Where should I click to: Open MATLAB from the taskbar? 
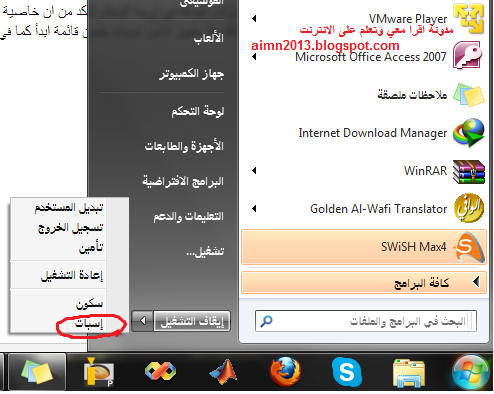pos(223,372)
